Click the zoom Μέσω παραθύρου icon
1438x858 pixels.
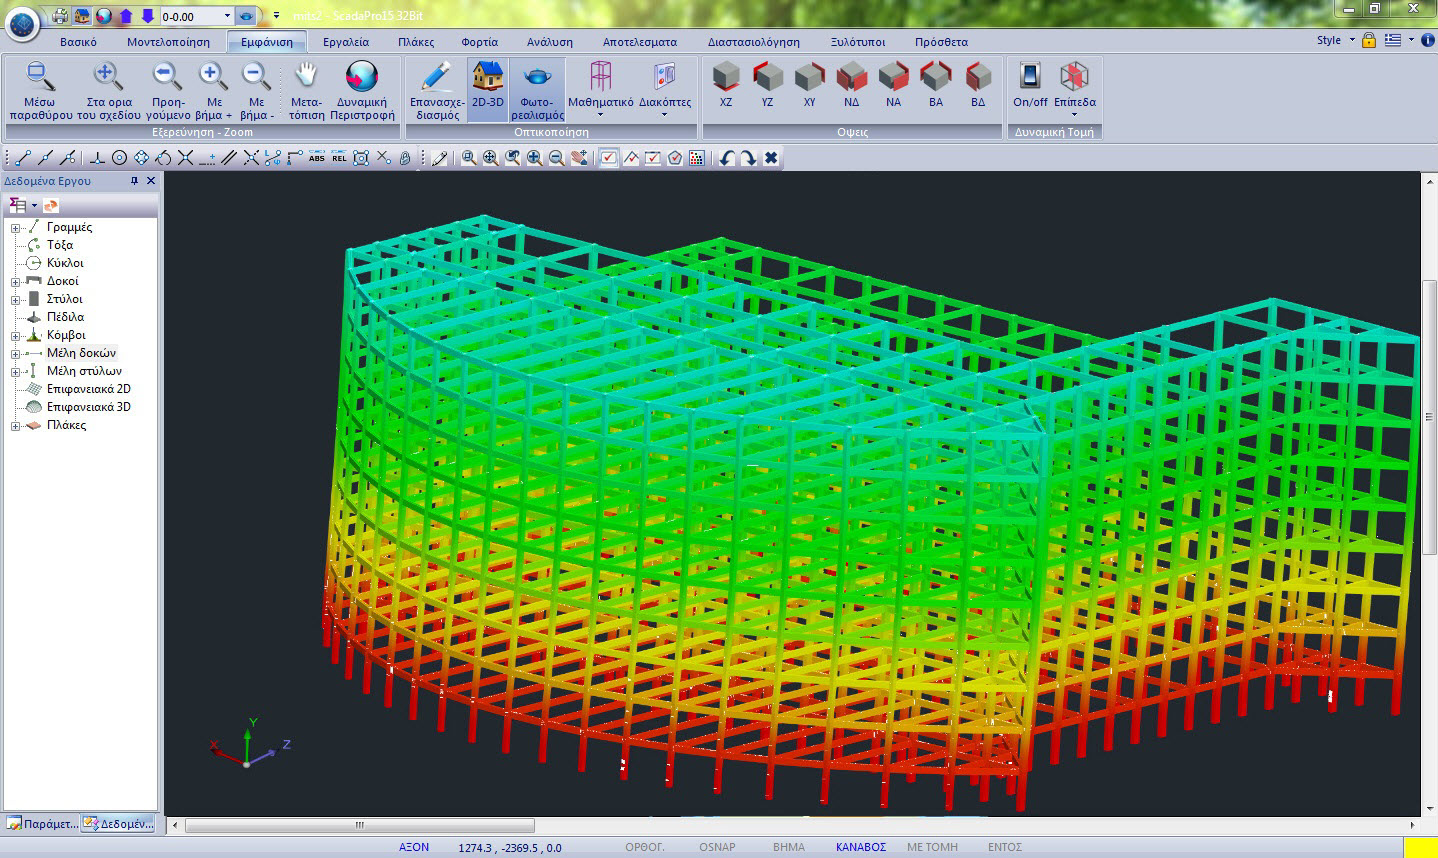click(x=40, y=78)
